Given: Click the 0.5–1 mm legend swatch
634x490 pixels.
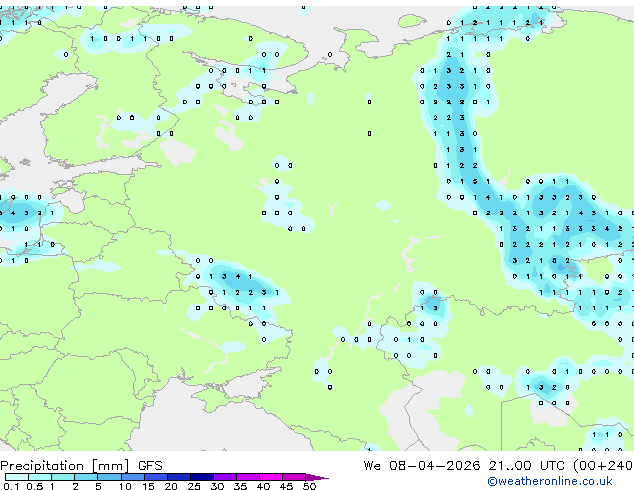Looking at the screenshot, I should click(40, 477).
